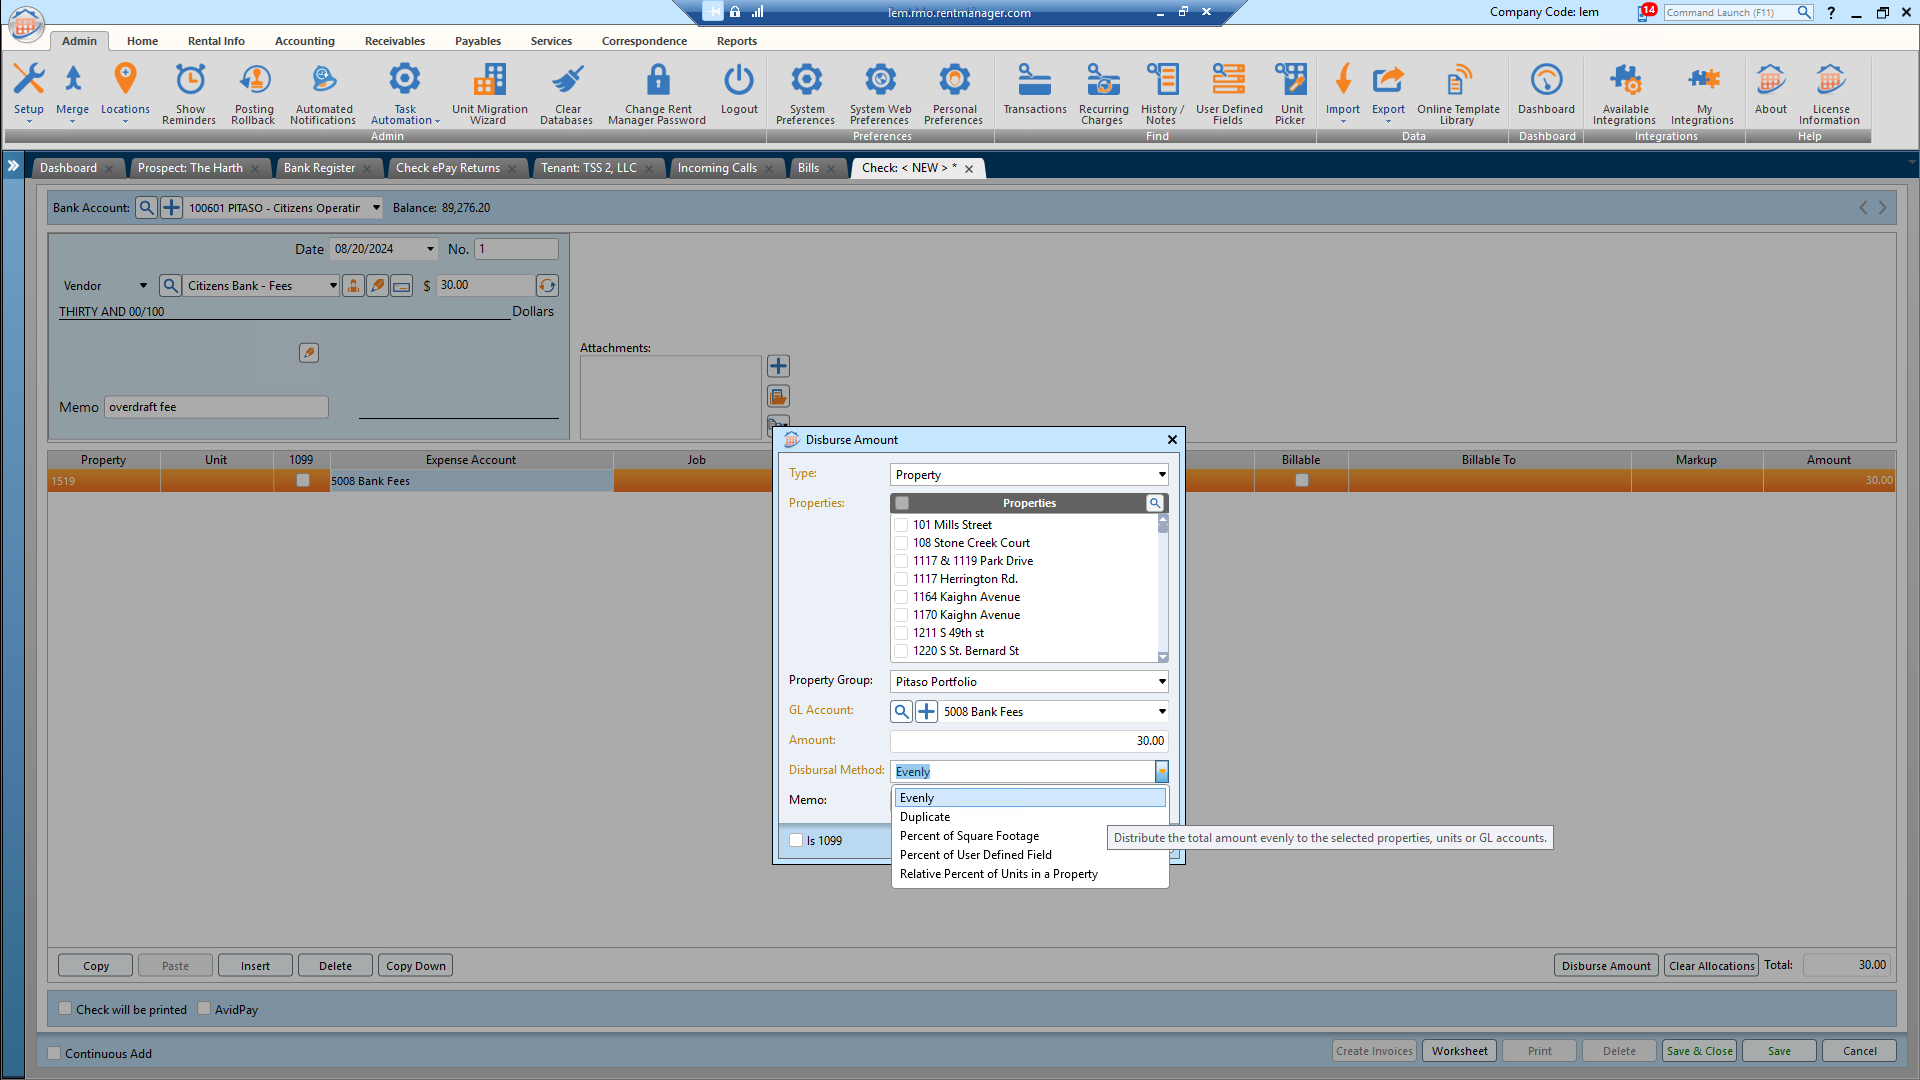This screenshot has height=1080, width=1920.
Task: Open the Setup tool in ribbon
Action: (29, 90)
